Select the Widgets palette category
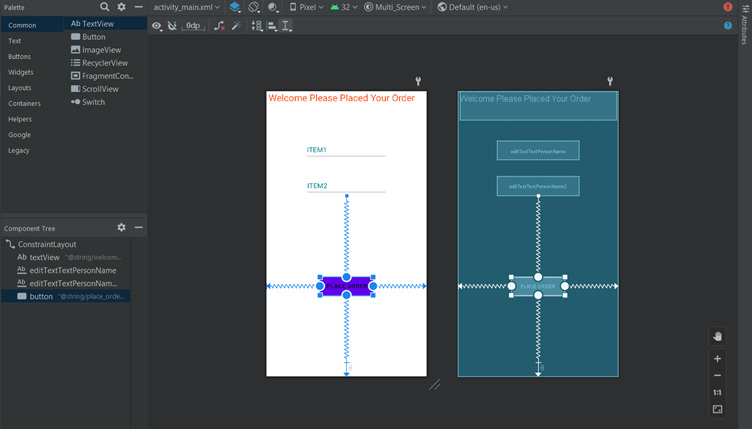This screenshot has width=752, height=429. [20, 72]
